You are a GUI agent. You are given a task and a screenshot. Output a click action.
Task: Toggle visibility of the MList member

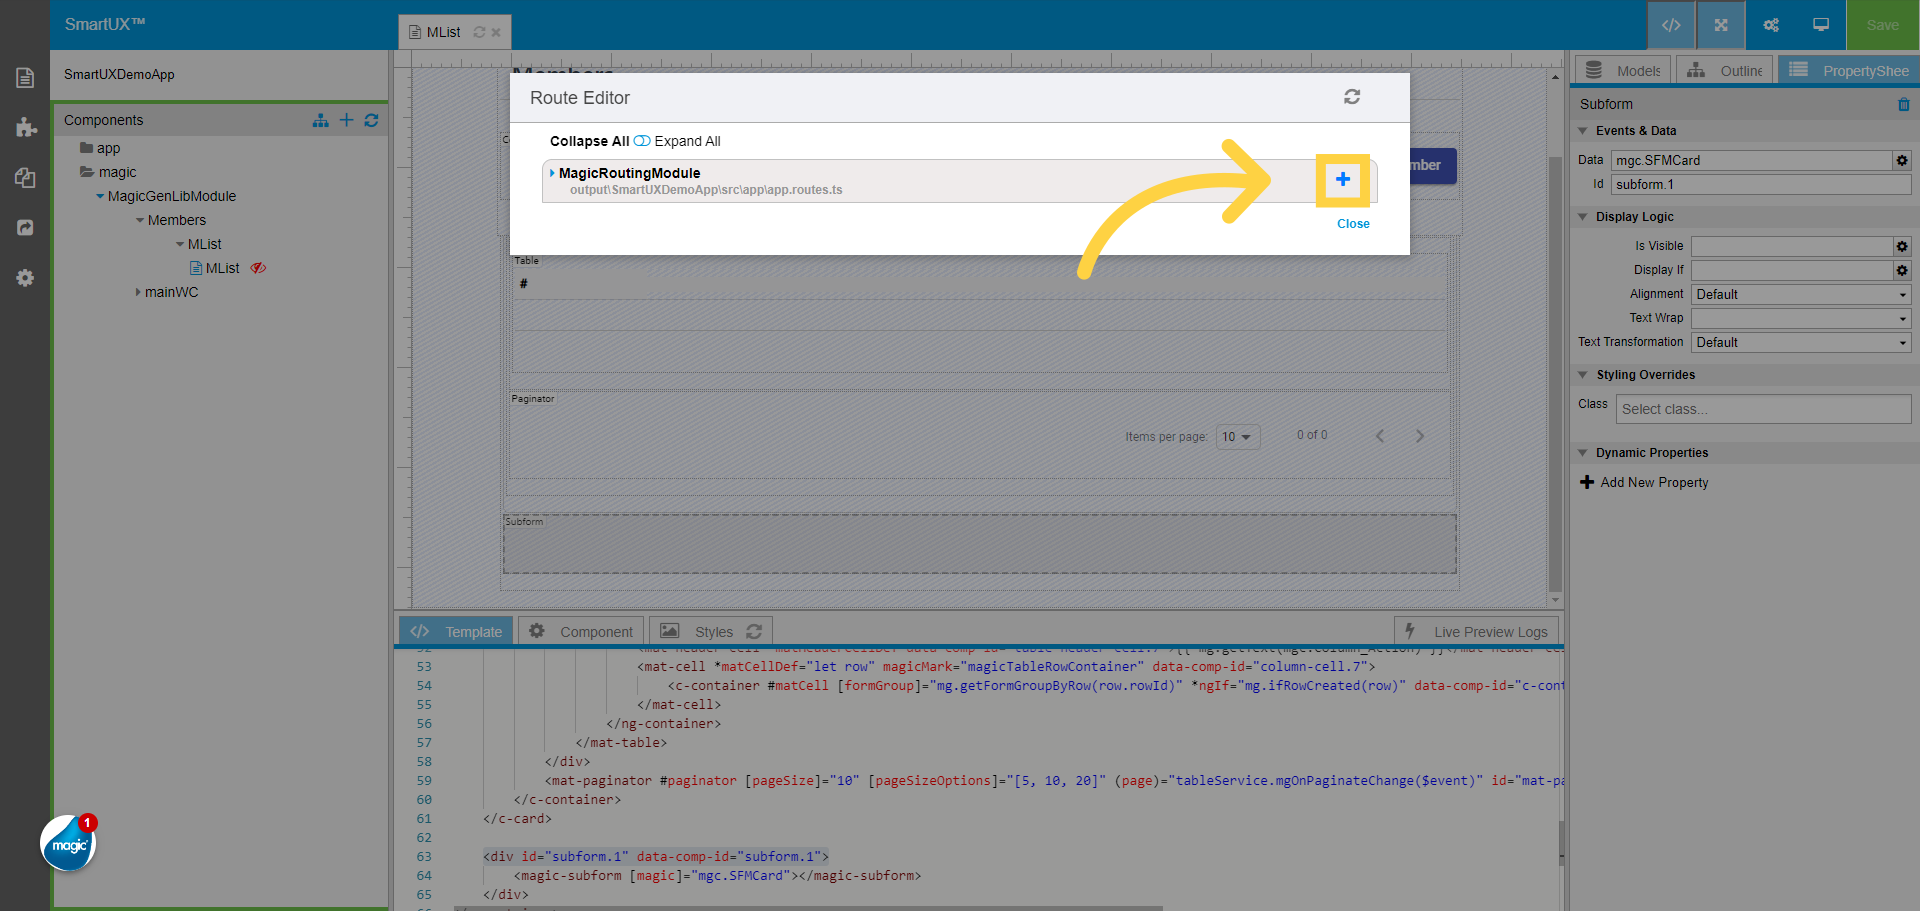click(258, 268)
